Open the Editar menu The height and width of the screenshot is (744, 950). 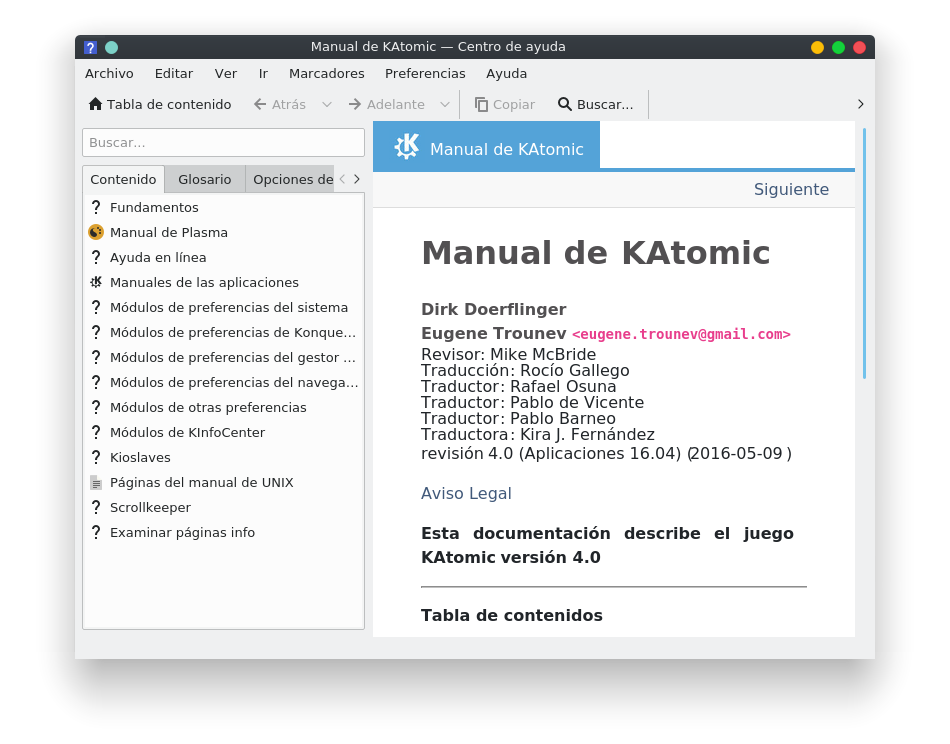[x=174, y=74]
